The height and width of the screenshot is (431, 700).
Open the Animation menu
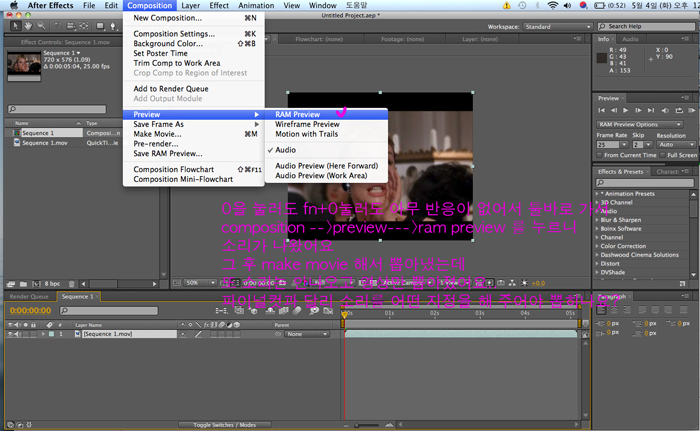point(256,5)
